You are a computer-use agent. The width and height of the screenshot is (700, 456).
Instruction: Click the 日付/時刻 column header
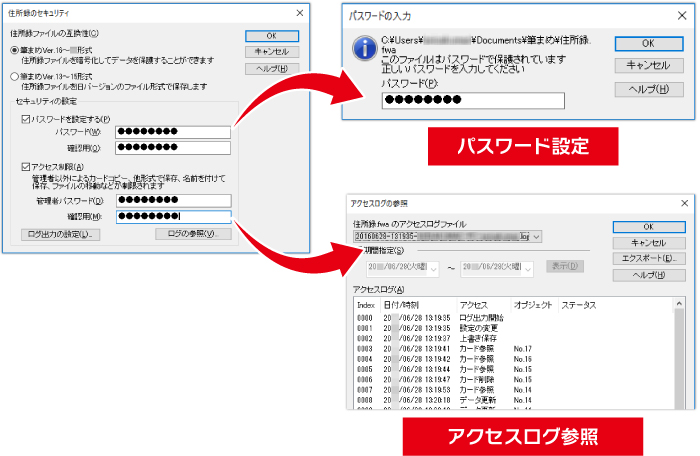[401, 304]
